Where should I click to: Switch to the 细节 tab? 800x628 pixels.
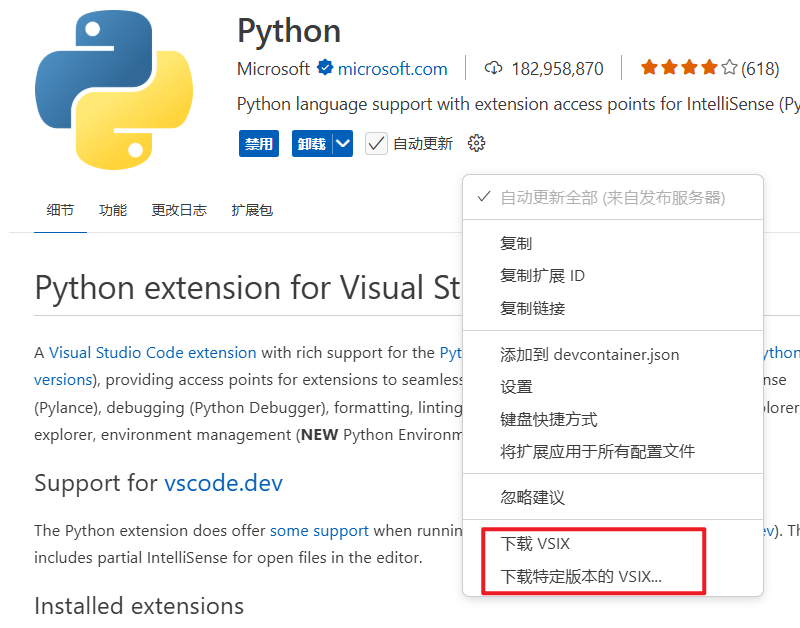(60, 210)
